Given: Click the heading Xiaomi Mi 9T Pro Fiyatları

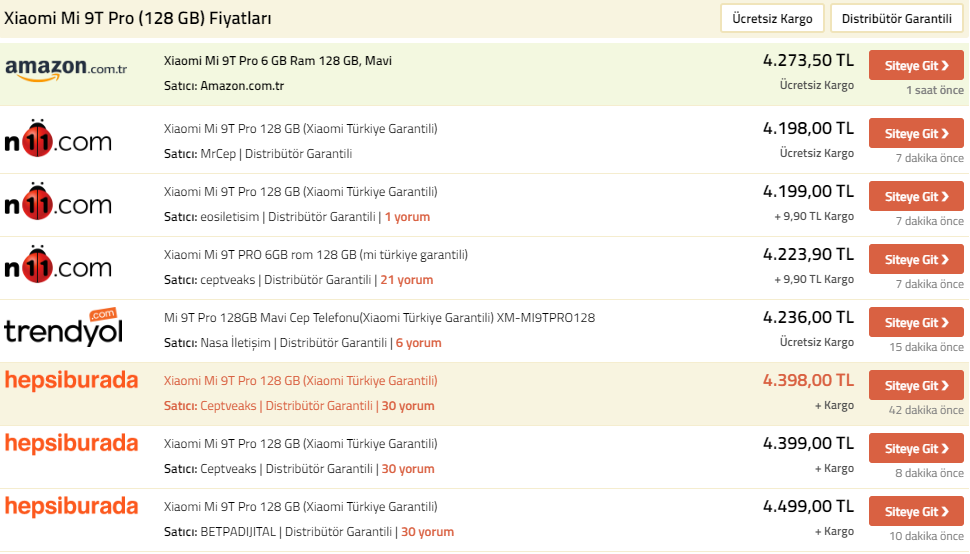Looking at the screenshot, I should [137, 19].
